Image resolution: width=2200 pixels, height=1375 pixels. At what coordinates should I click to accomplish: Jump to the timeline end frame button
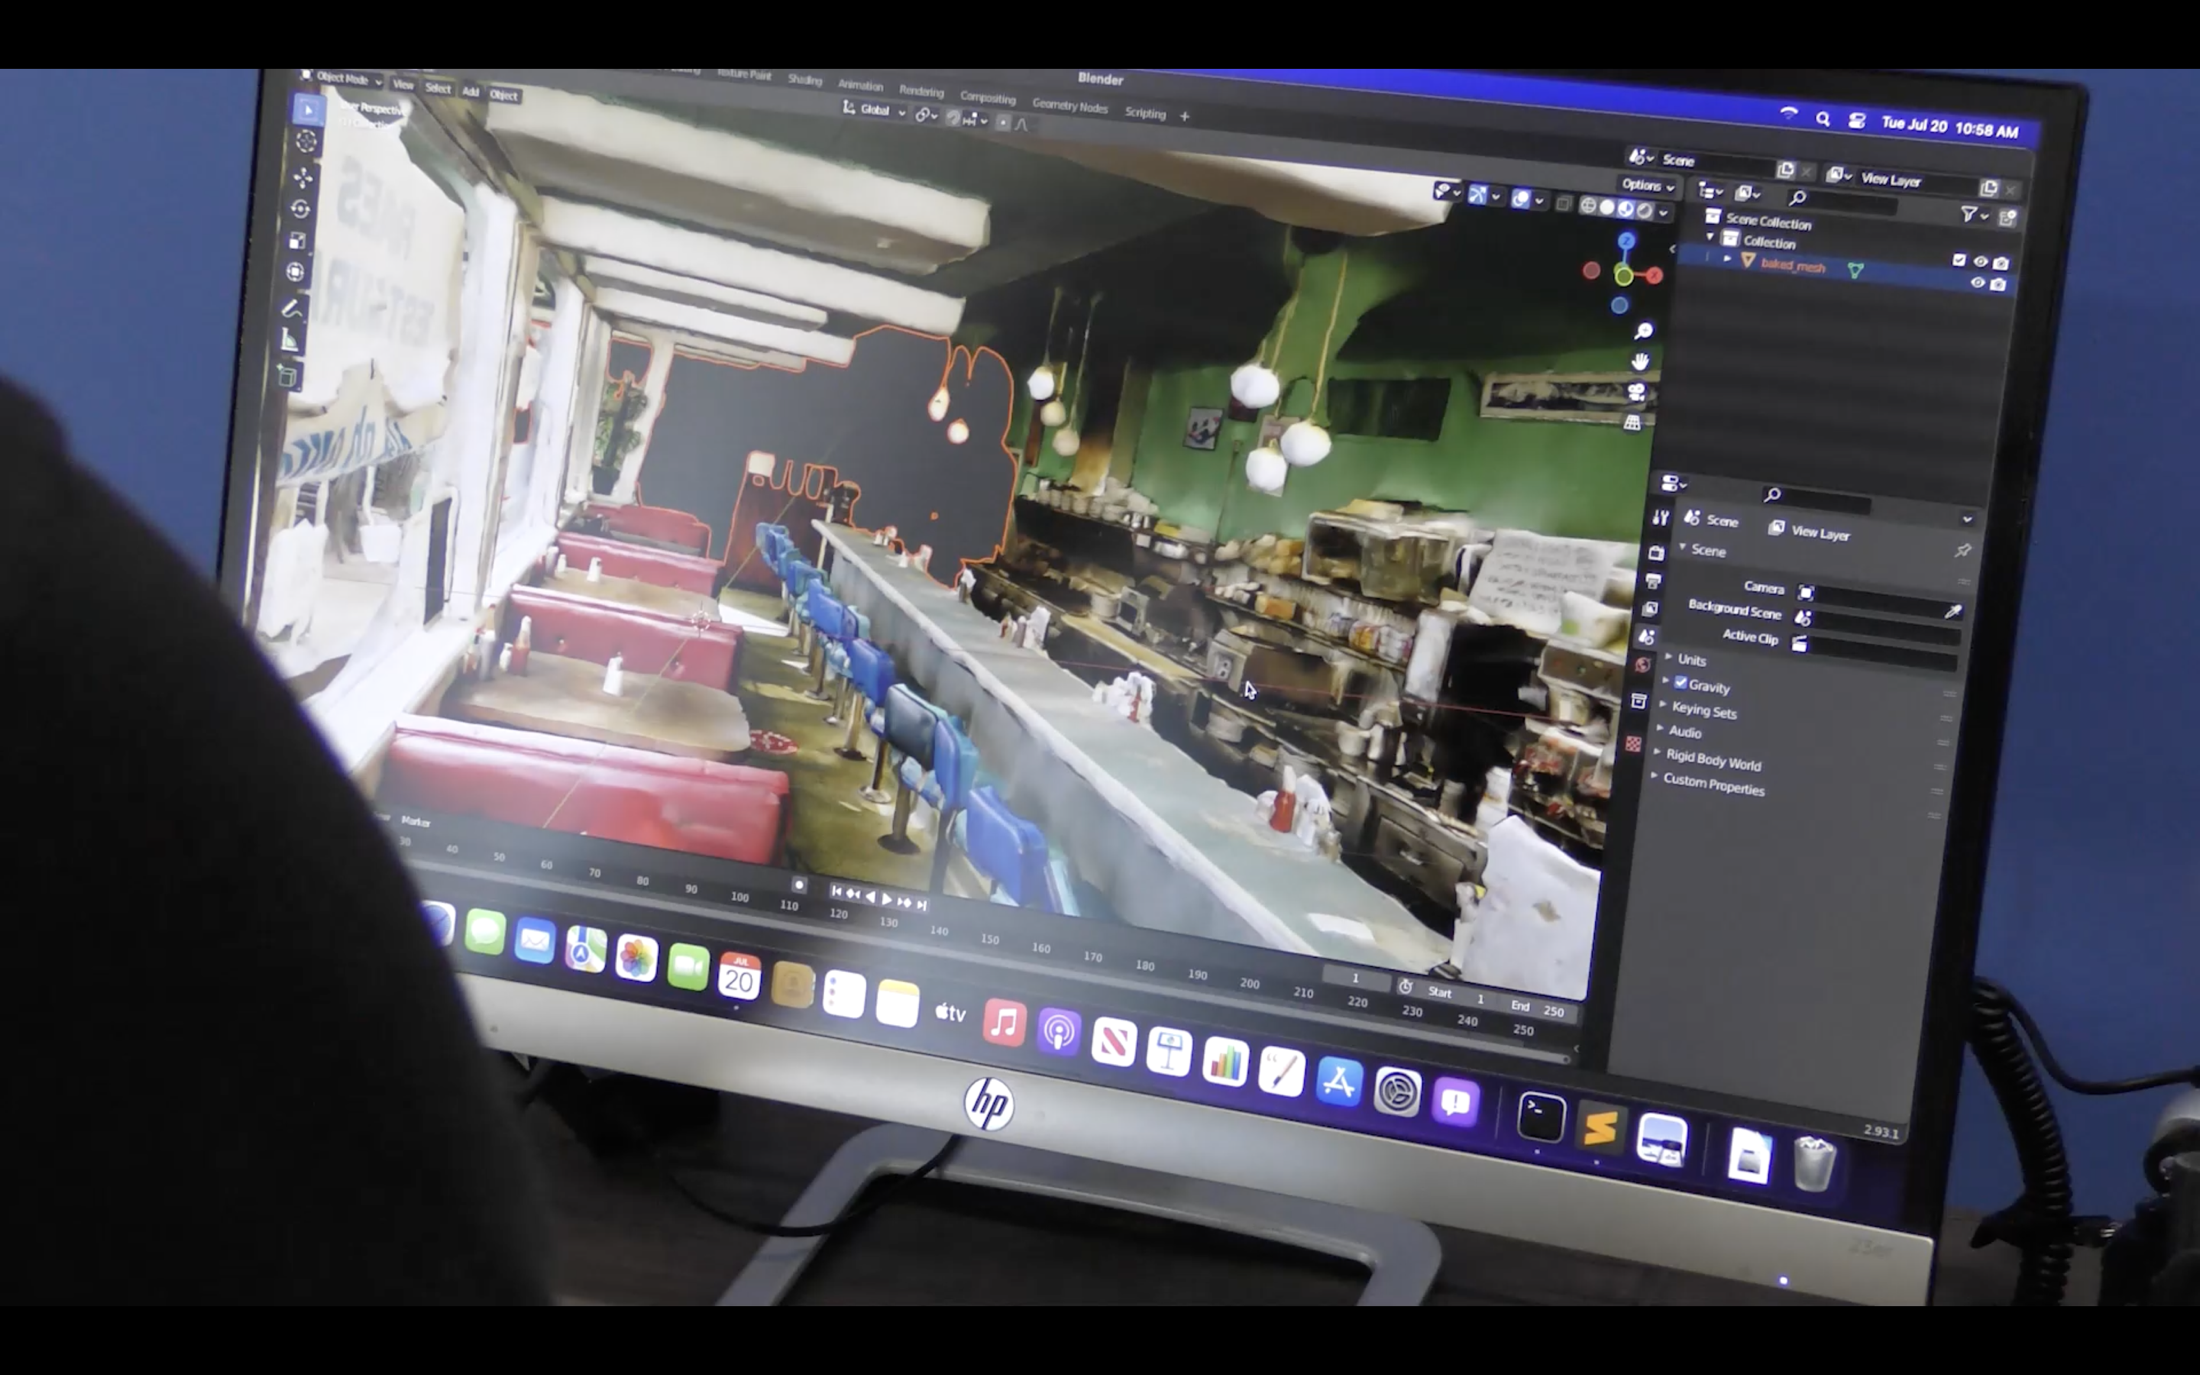coord(921,904)
